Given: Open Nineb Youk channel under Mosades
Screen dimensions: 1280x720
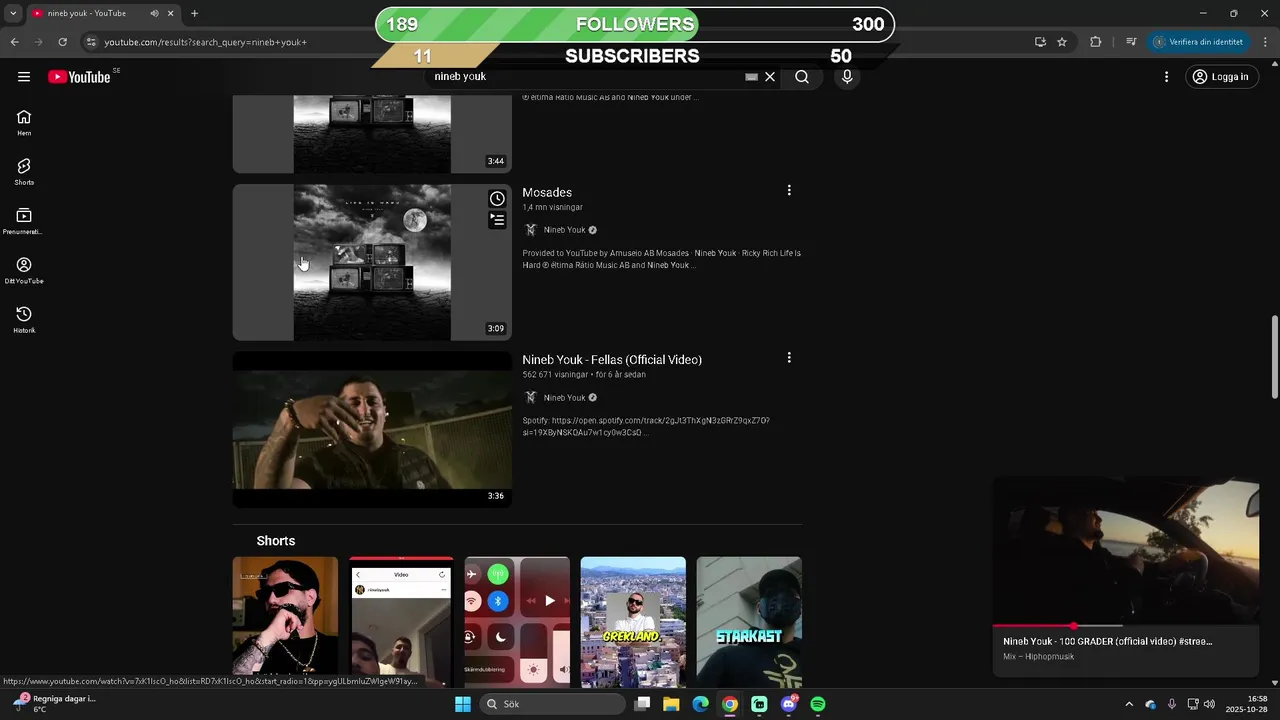Looking at the screenshot, I should 565,230.
